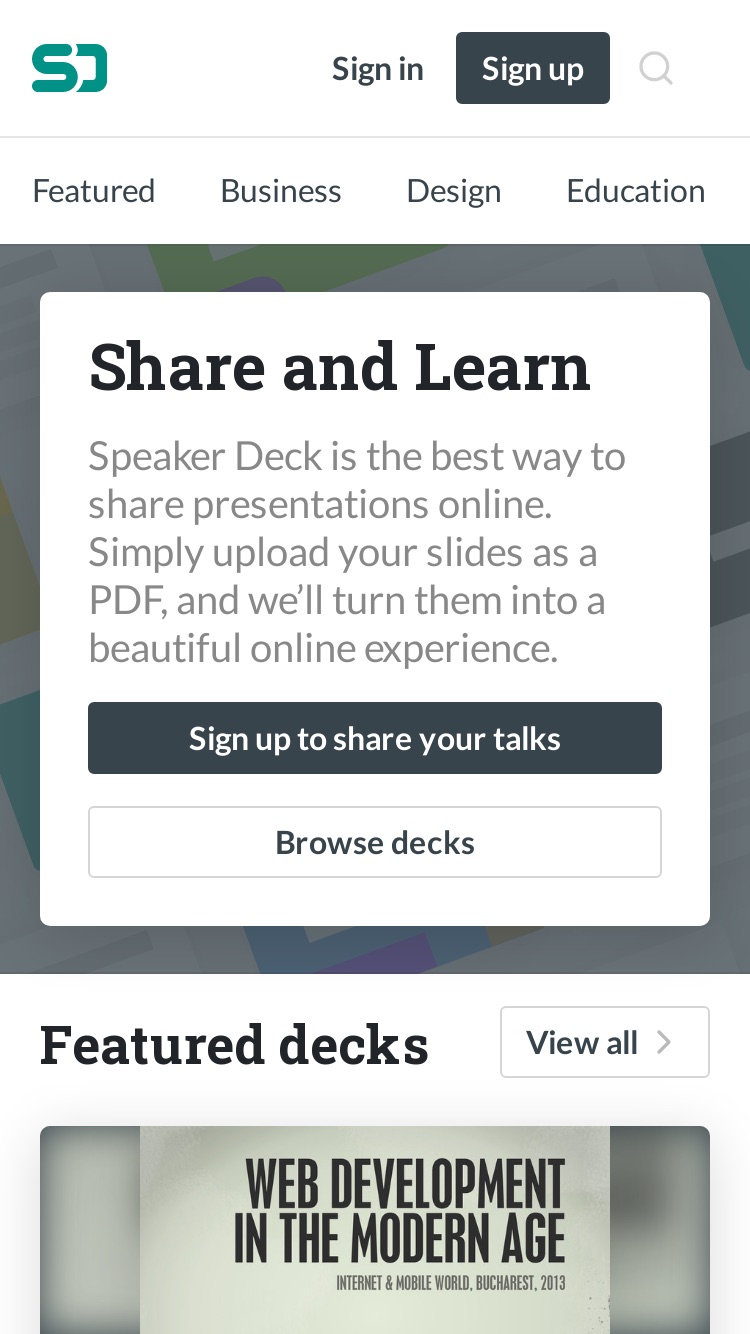Select the Featured category tab
750x1334 pixels.
pos(94,190)
